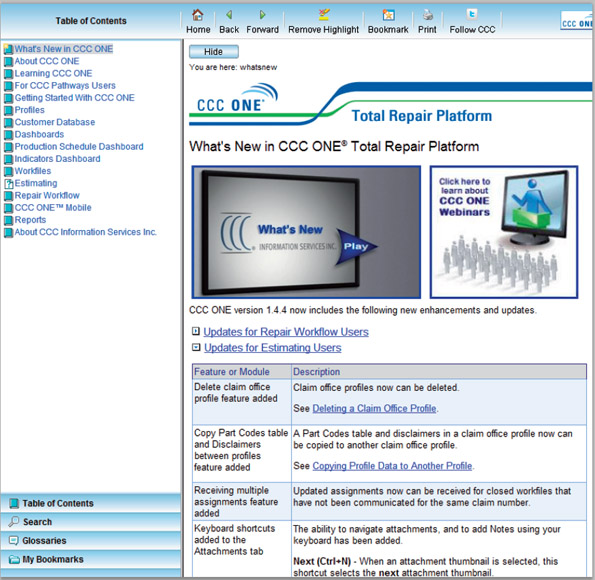Click the Print printer icon
595x580 pixels.
[428, 15]
